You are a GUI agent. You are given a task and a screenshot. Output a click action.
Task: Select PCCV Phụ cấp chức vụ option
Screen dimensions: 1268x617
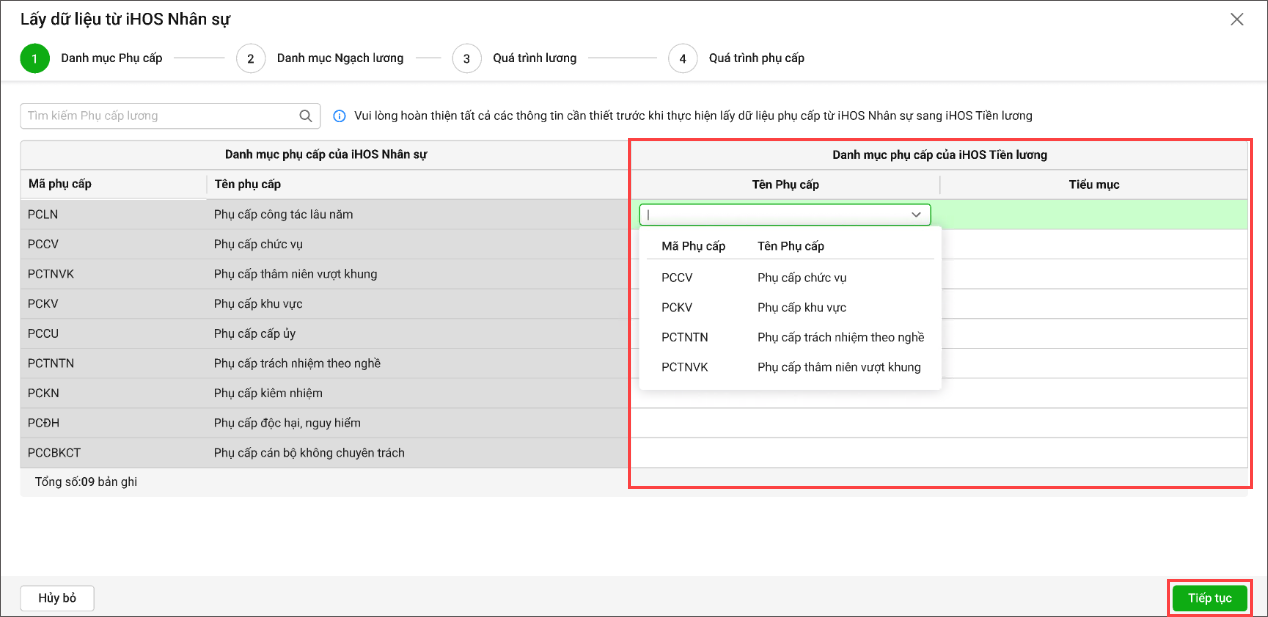point(790,278)
